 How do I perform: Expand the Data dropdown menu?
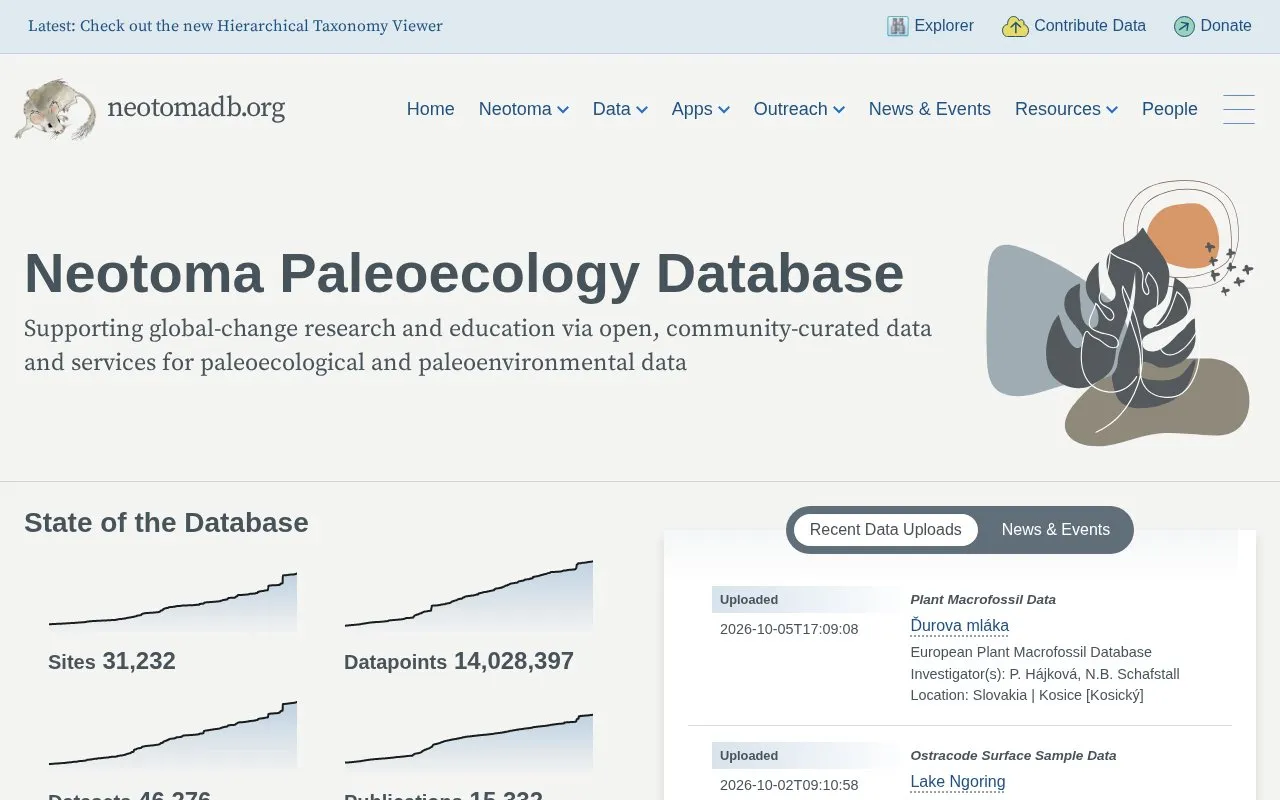point(620,109)
